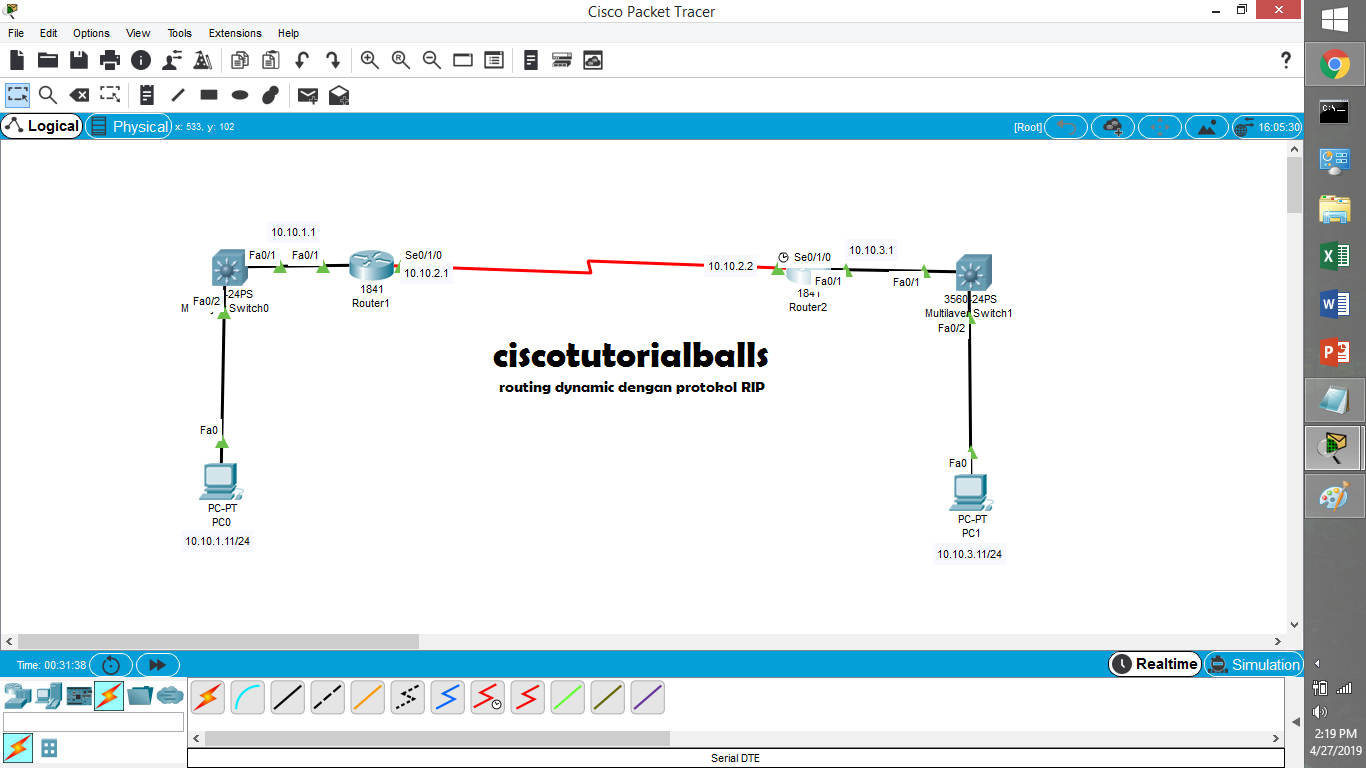
Task: Open the Extensions menu
Action: [234, 33]
